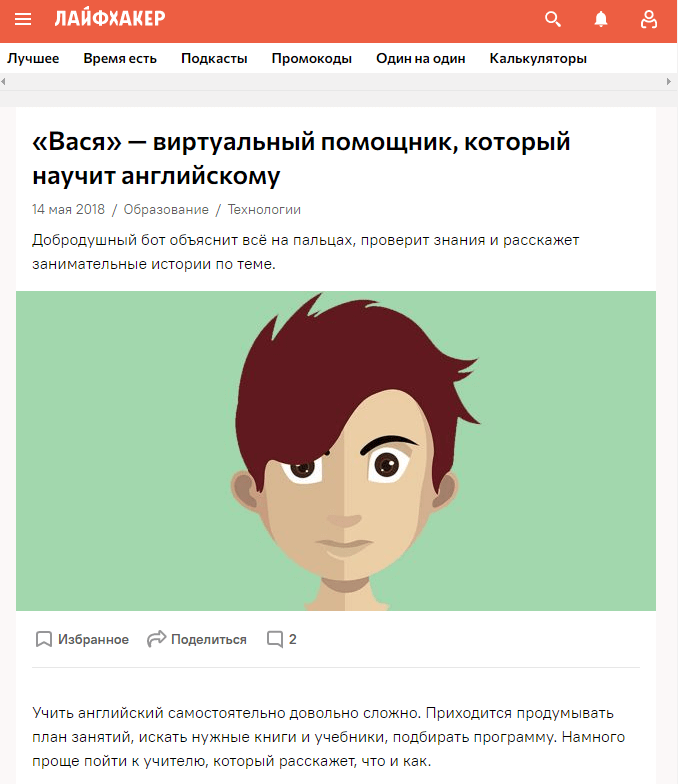Click the Вася character illustration
The image size is (678, 784).
[x=345, y=450]
